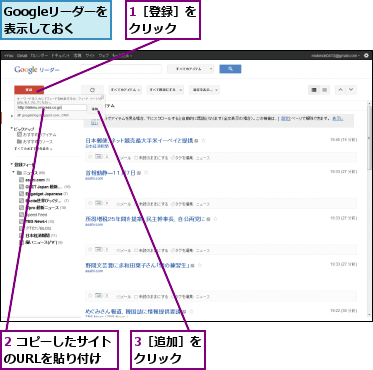Star the めぐみさん報道 article
Viewport: 373px width, 370px height.
coord(191,311)
